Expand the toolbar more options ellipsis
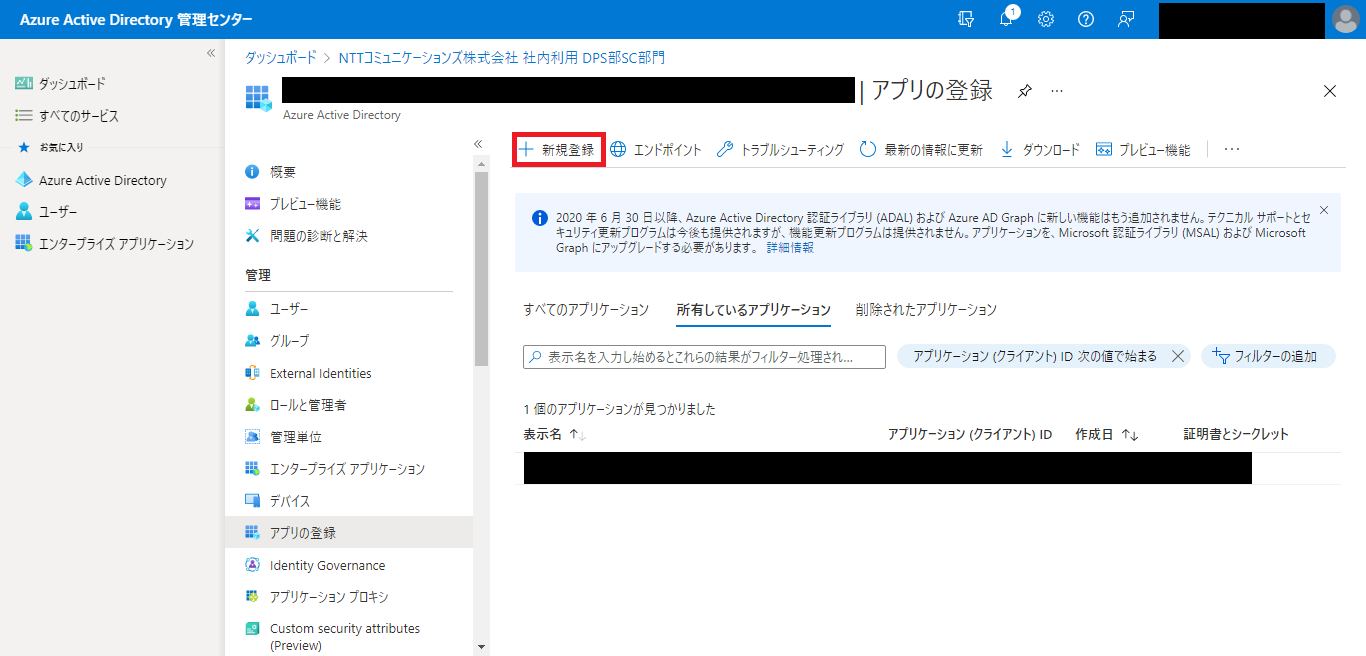The width and height of the screenshot is (1366, 656). [1232, 150]
